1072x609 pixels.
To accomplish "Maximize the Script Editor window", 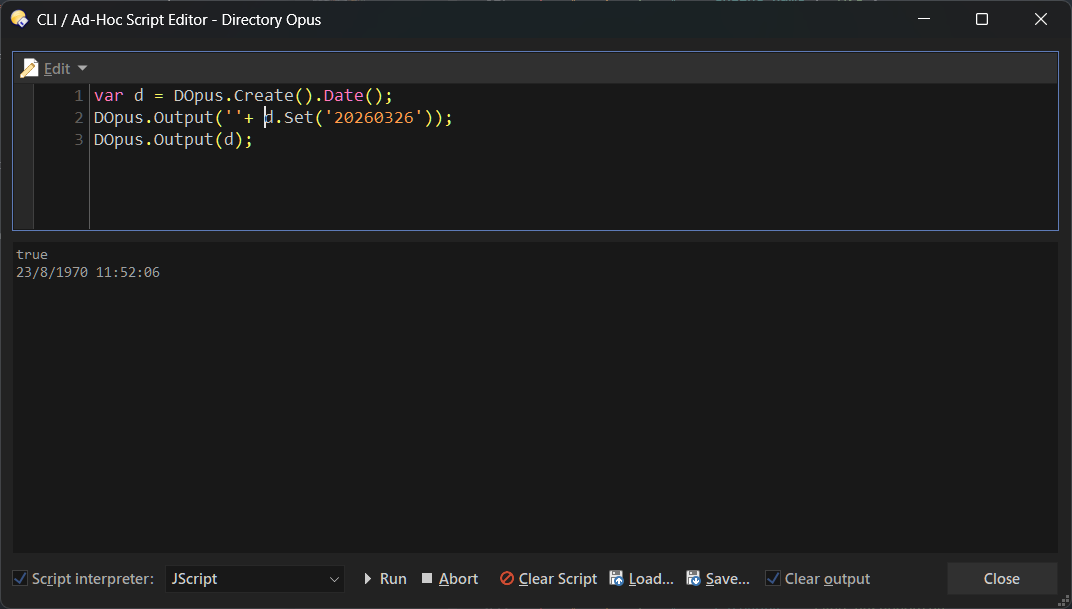I will (x=982, y=20).
